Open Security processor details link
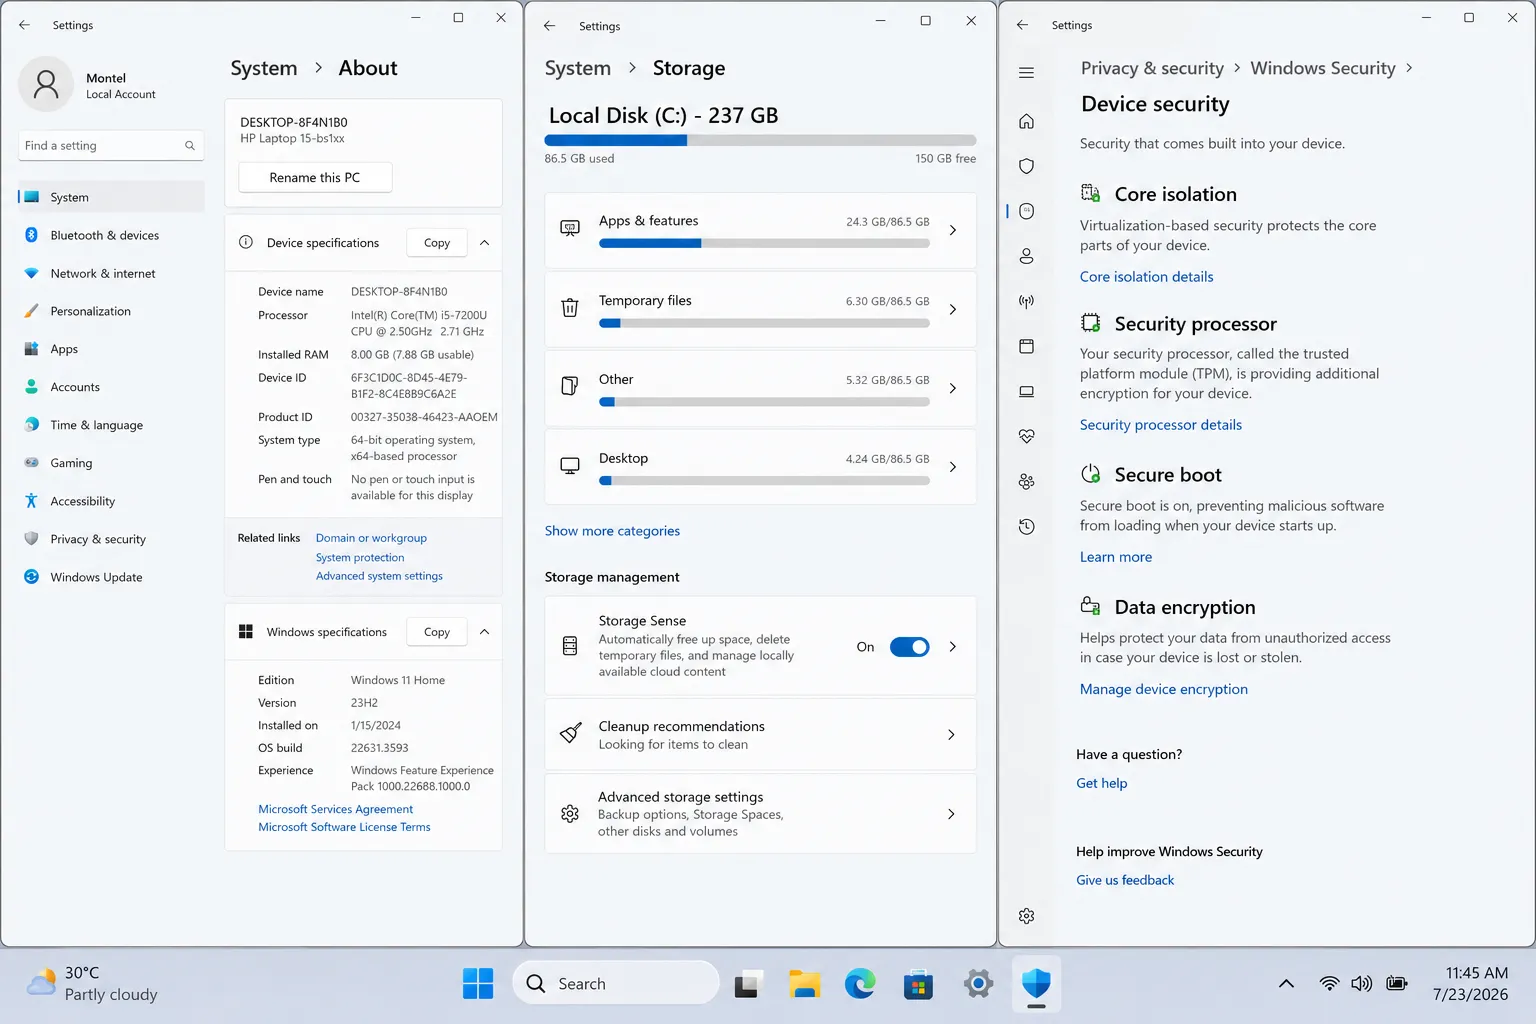The height and width of the screenshot is (1024, 1536). pos(1160,425)
